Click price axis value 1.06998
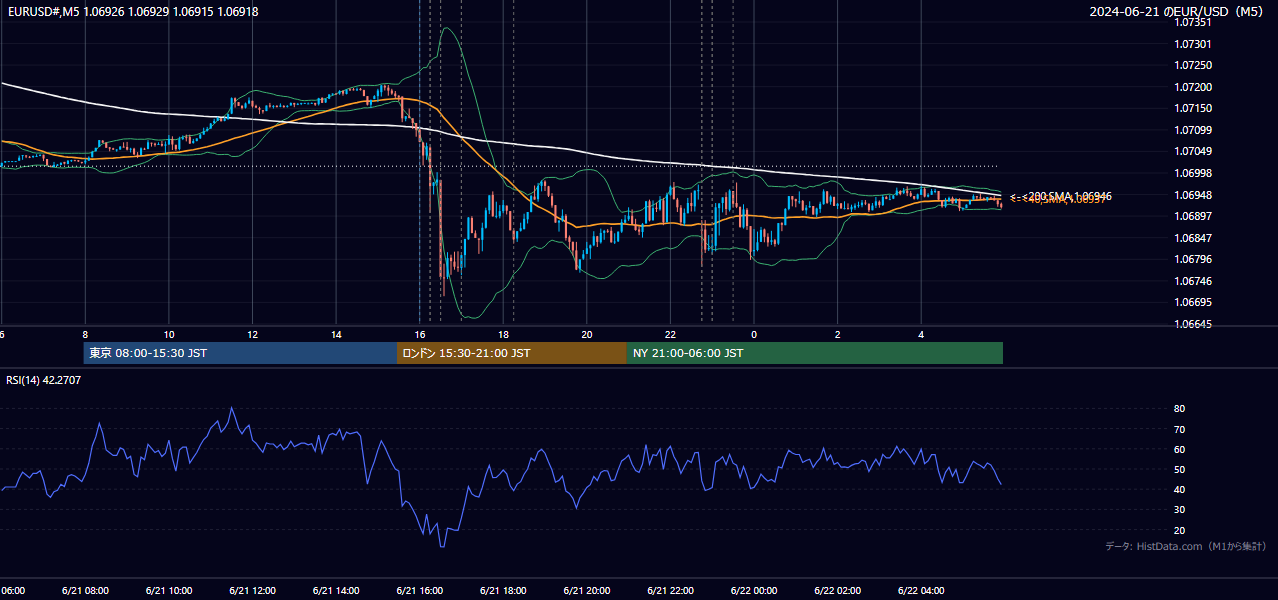Screen dimensions: 1278x600 pyautogui.click(x=1193, y=173)
